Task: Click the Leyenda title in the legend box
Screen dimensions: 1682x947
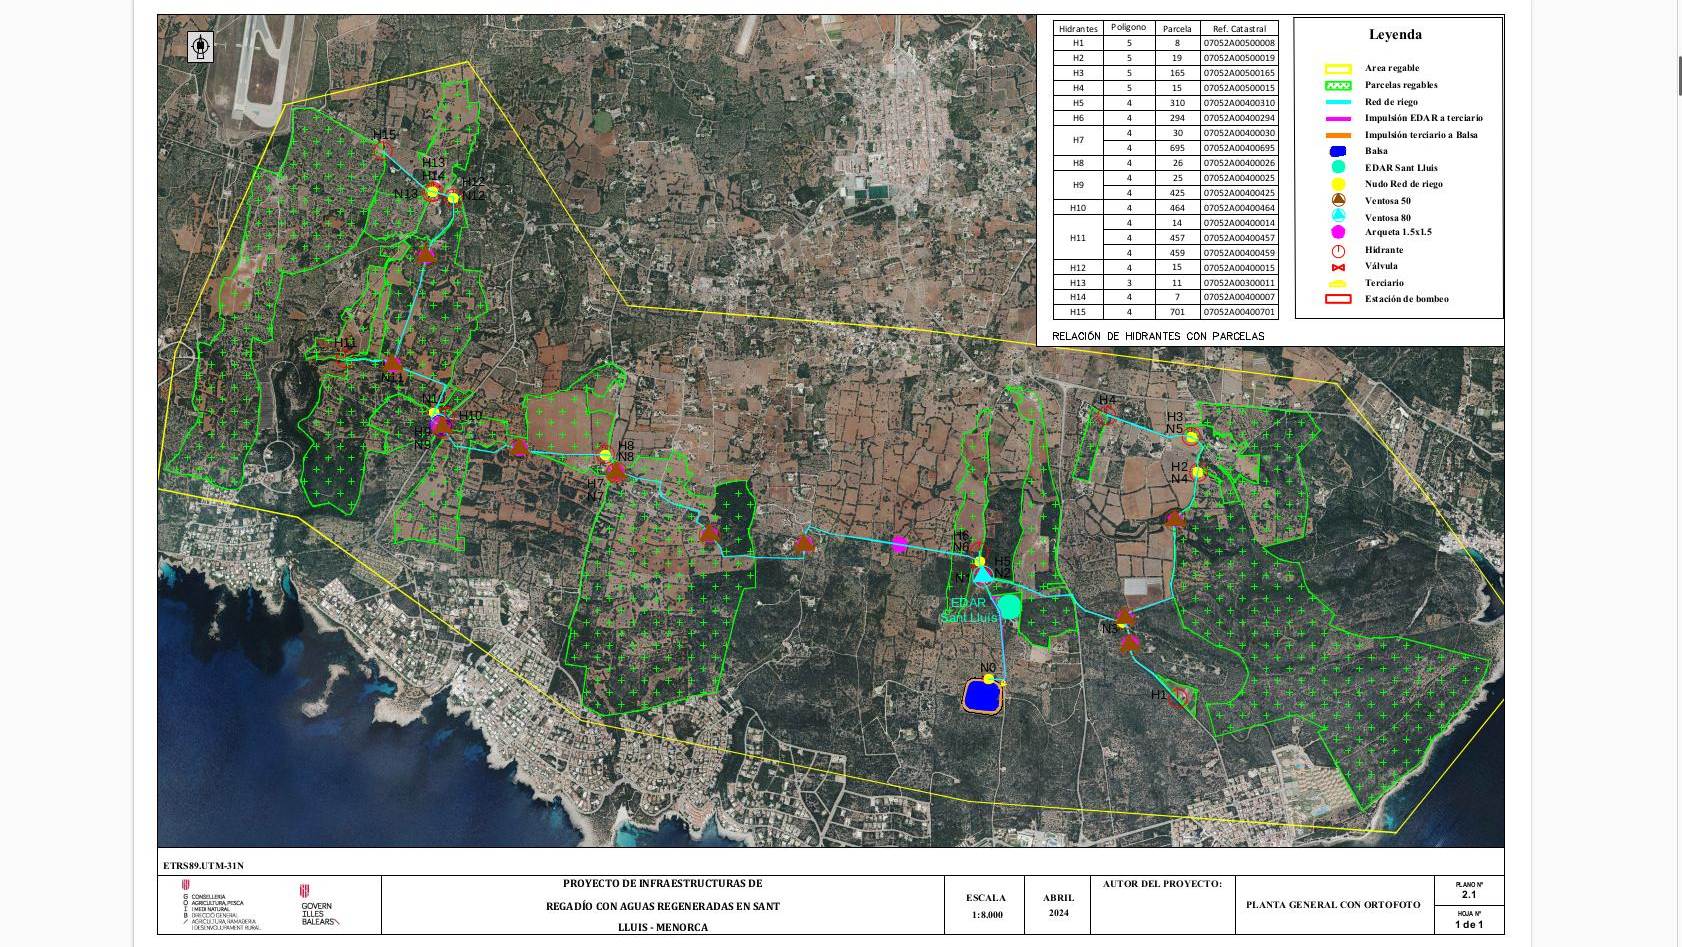Action: pyautogui.click(x=1395, y=35)
